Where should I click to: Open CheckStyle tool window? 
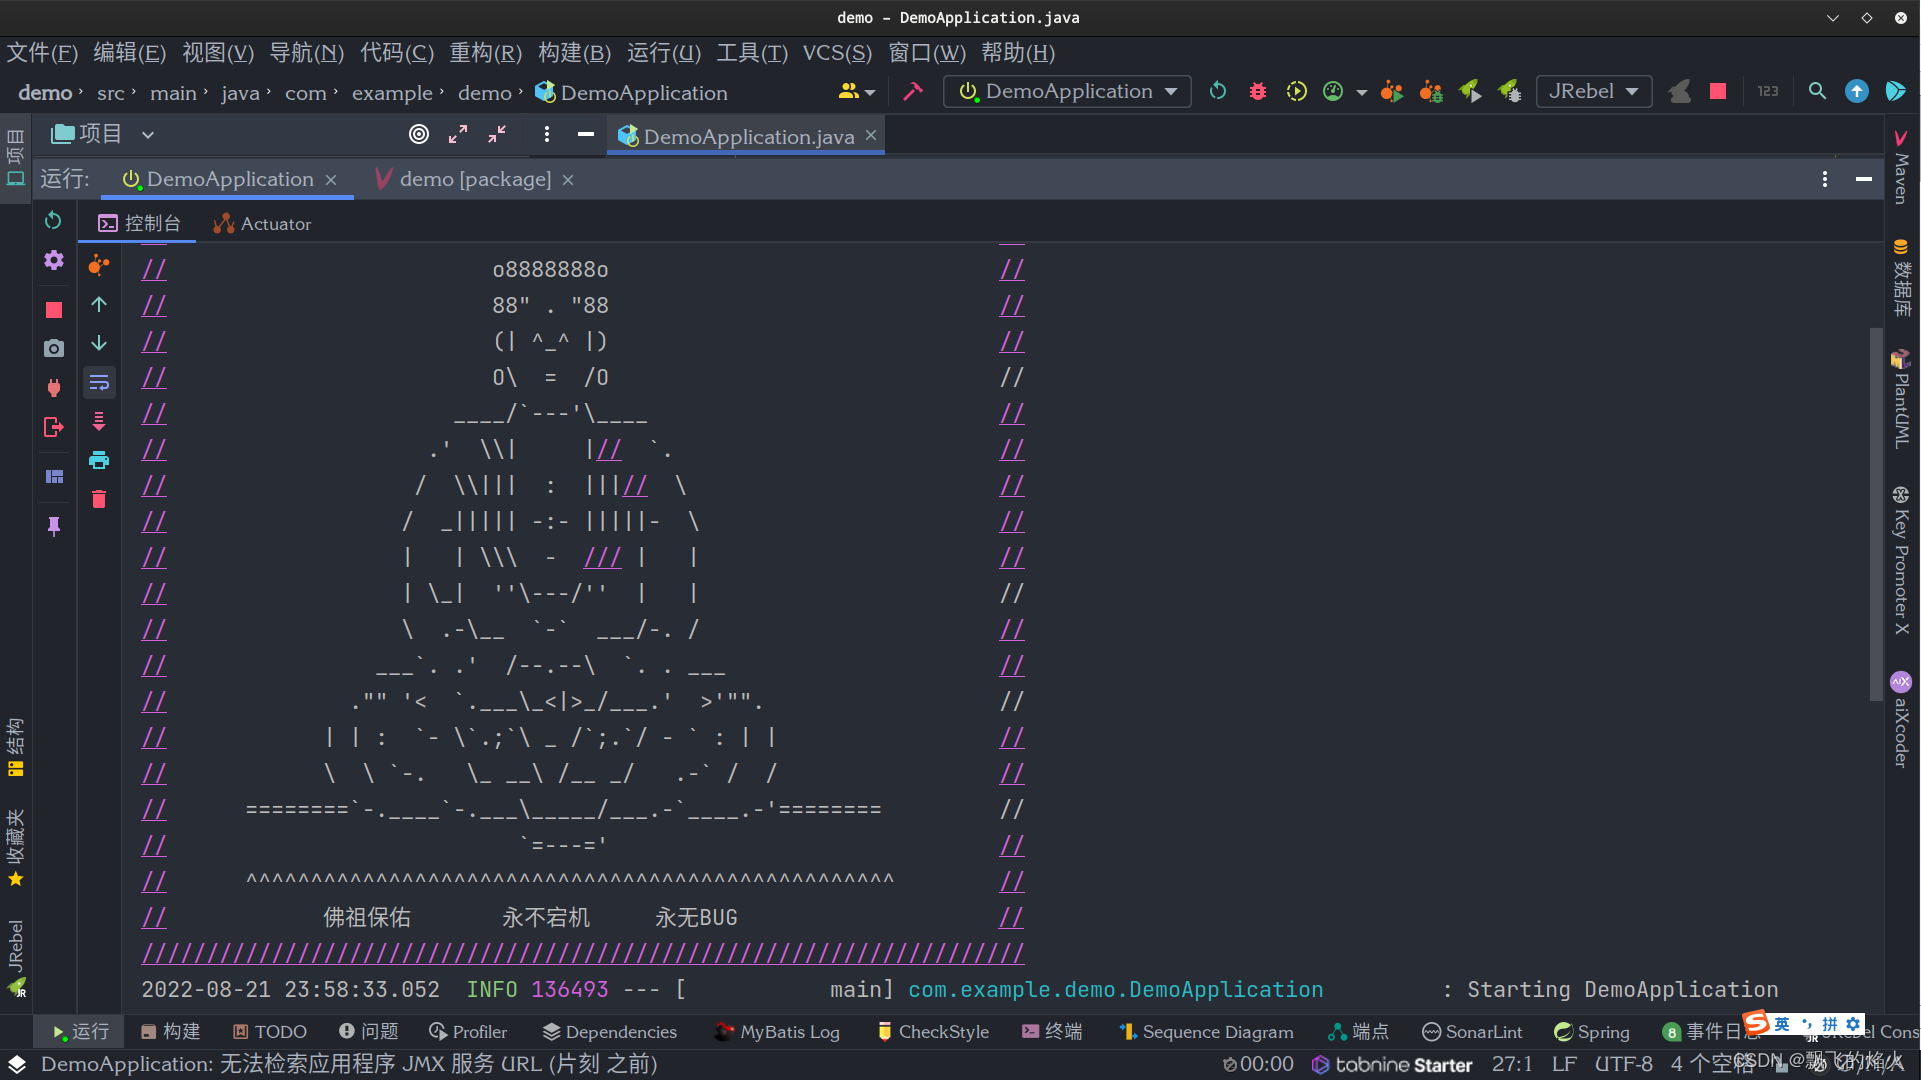click(932, 1031)
